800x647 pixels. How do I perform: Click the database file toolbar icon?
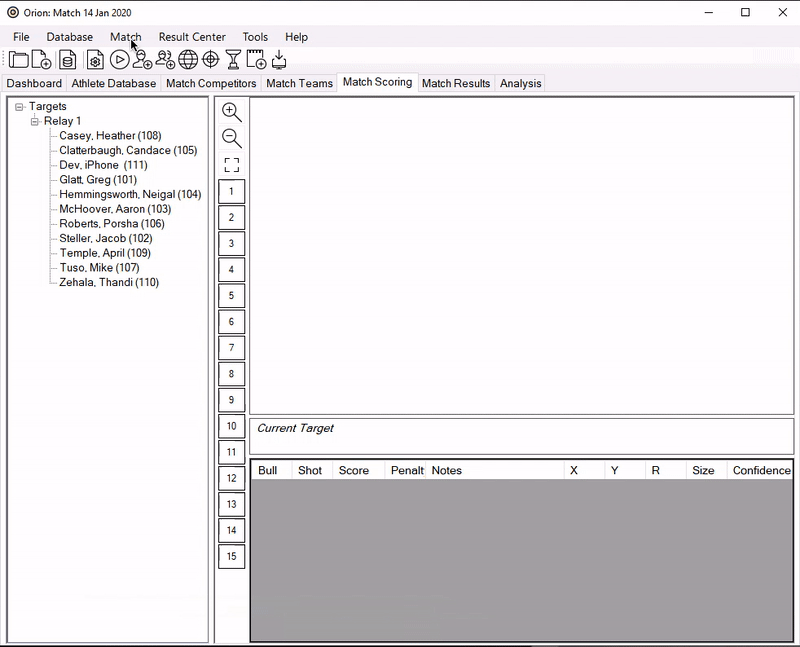pyautogui.click(x=68, y=60)
